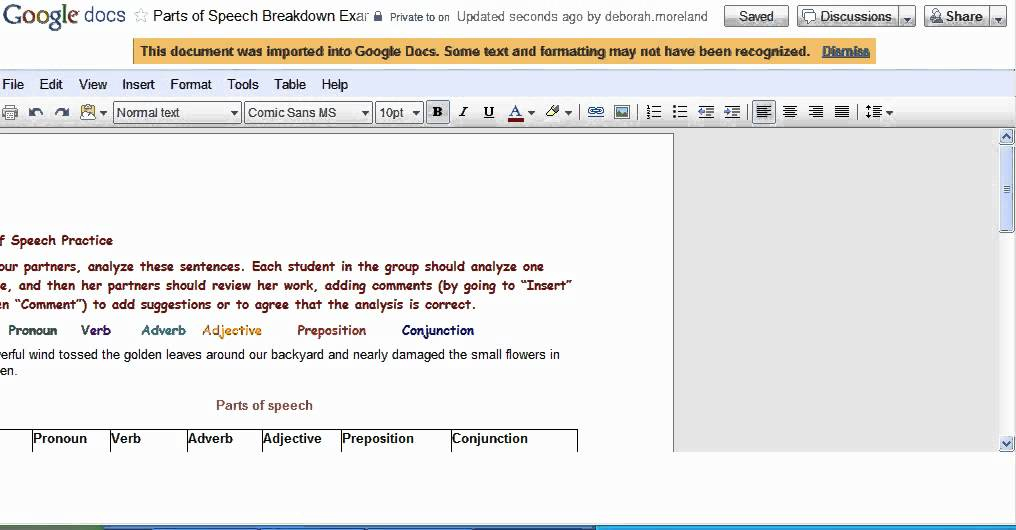Open the Insert menu
Viewport: 1016px width, 530px height.
point(138,84)
